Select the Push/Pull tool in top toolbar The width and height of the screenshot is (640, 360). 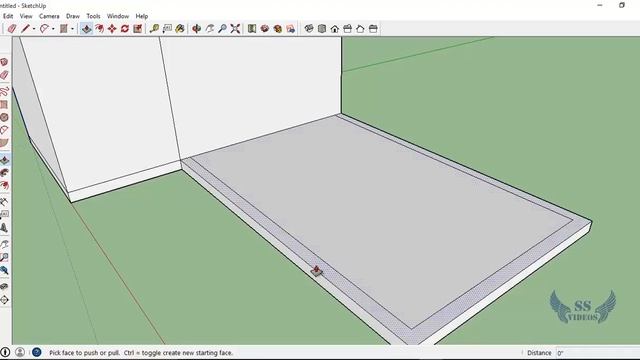tap(86, 29)
